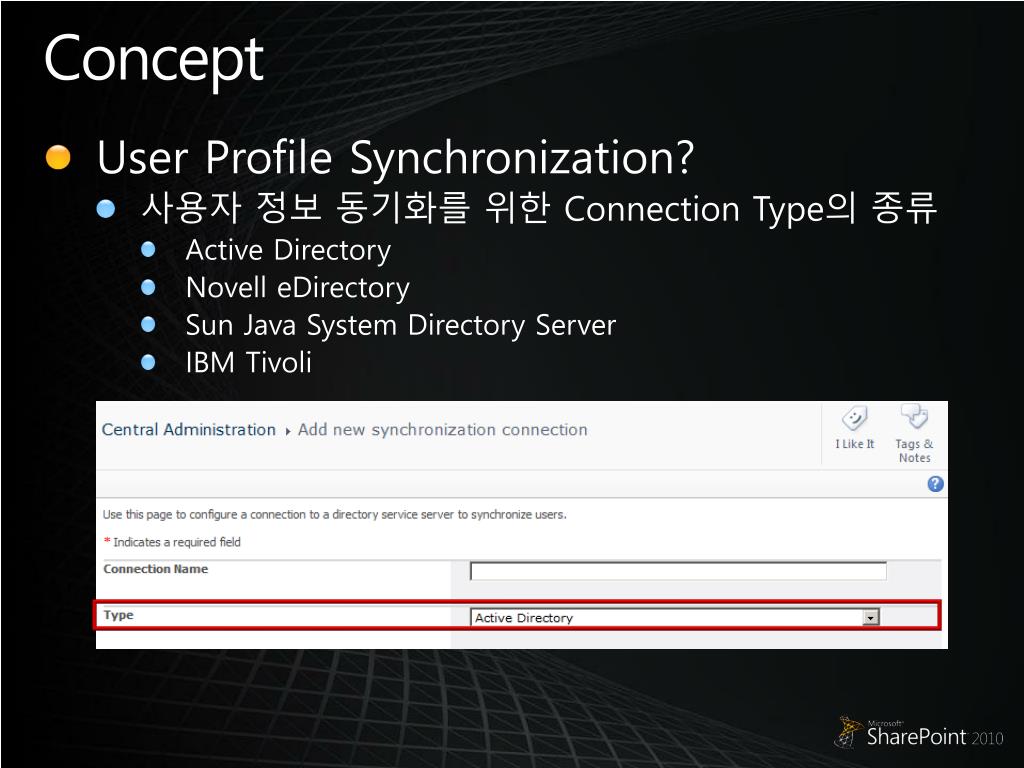
Task: Click the Active Directory value in the Type box
Action: click(x=524, y=618)
